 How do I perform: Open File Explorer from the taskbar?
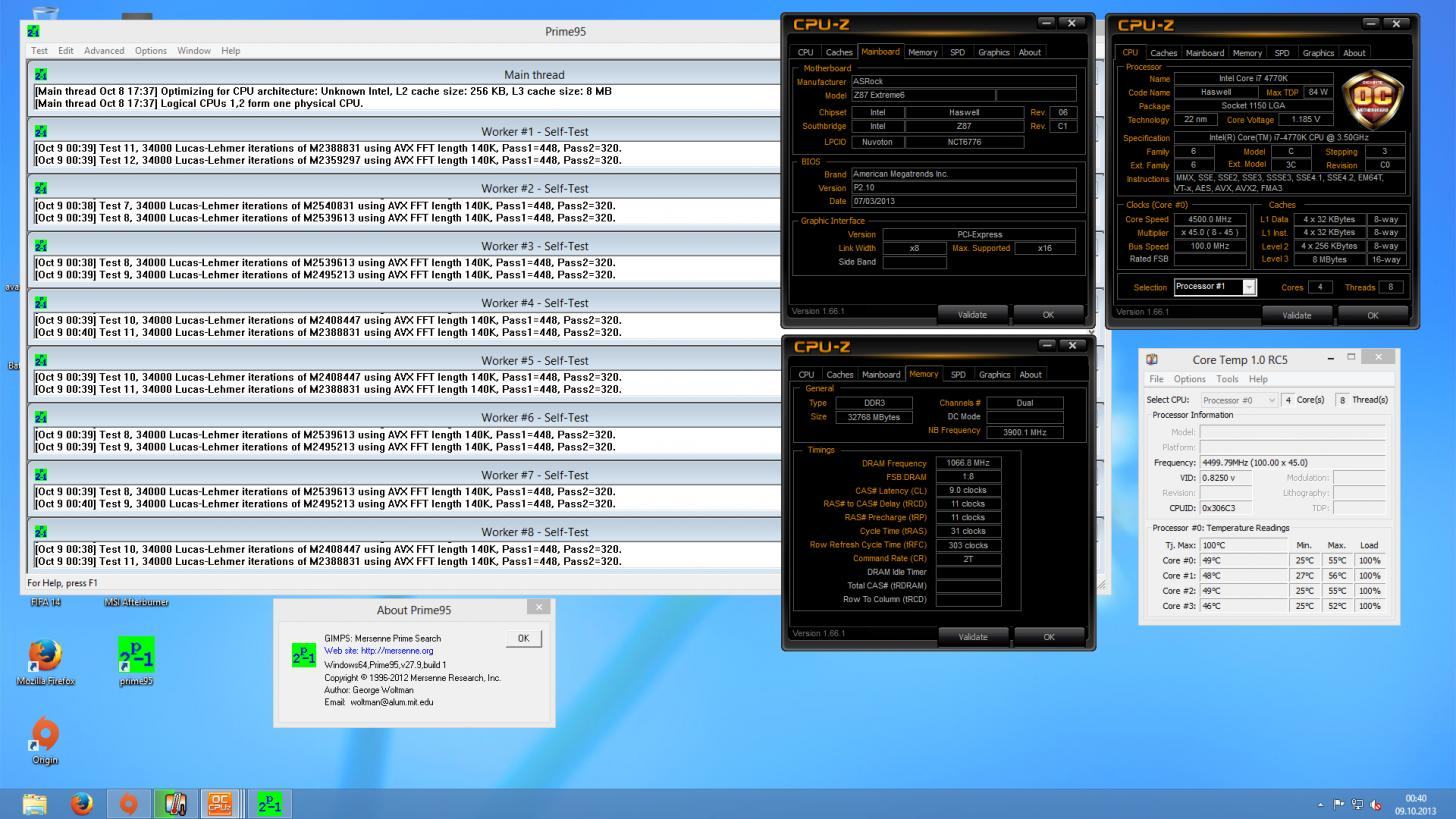(35, 803)
